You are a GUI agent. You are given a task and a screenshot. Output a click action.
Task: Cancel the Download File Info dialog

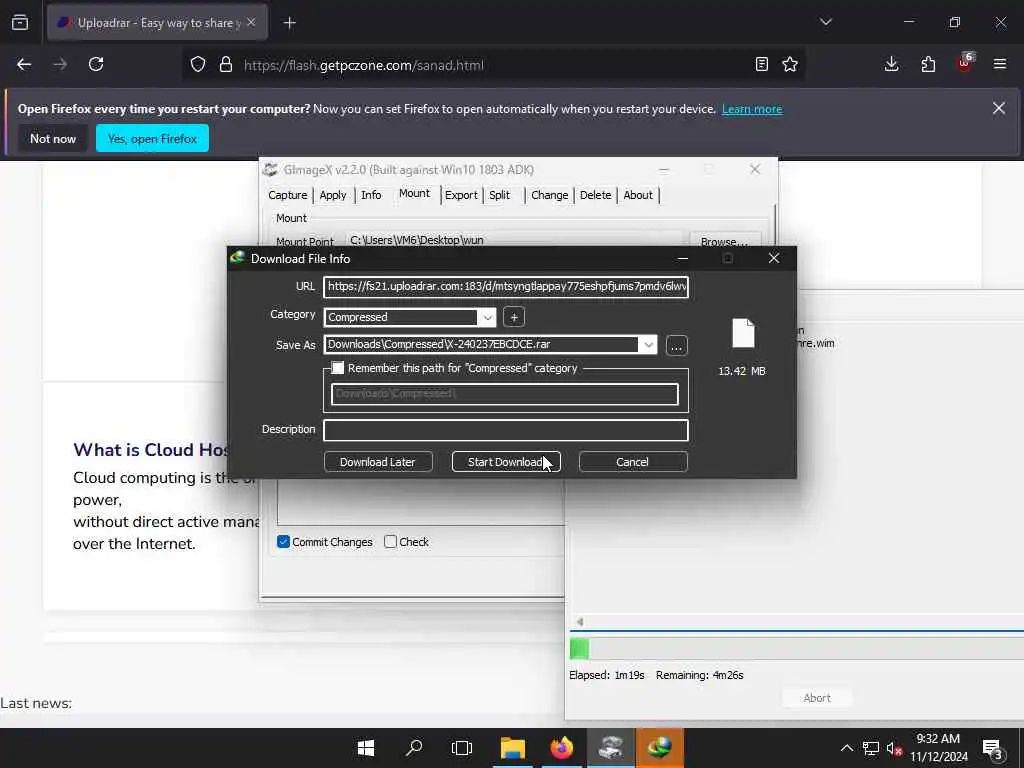(x=632, y=462)
